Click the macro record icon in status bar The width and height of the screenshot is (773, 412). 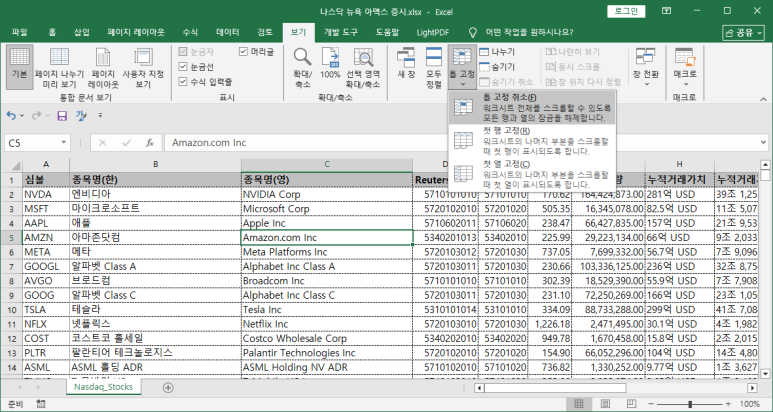tap(41, 404)
